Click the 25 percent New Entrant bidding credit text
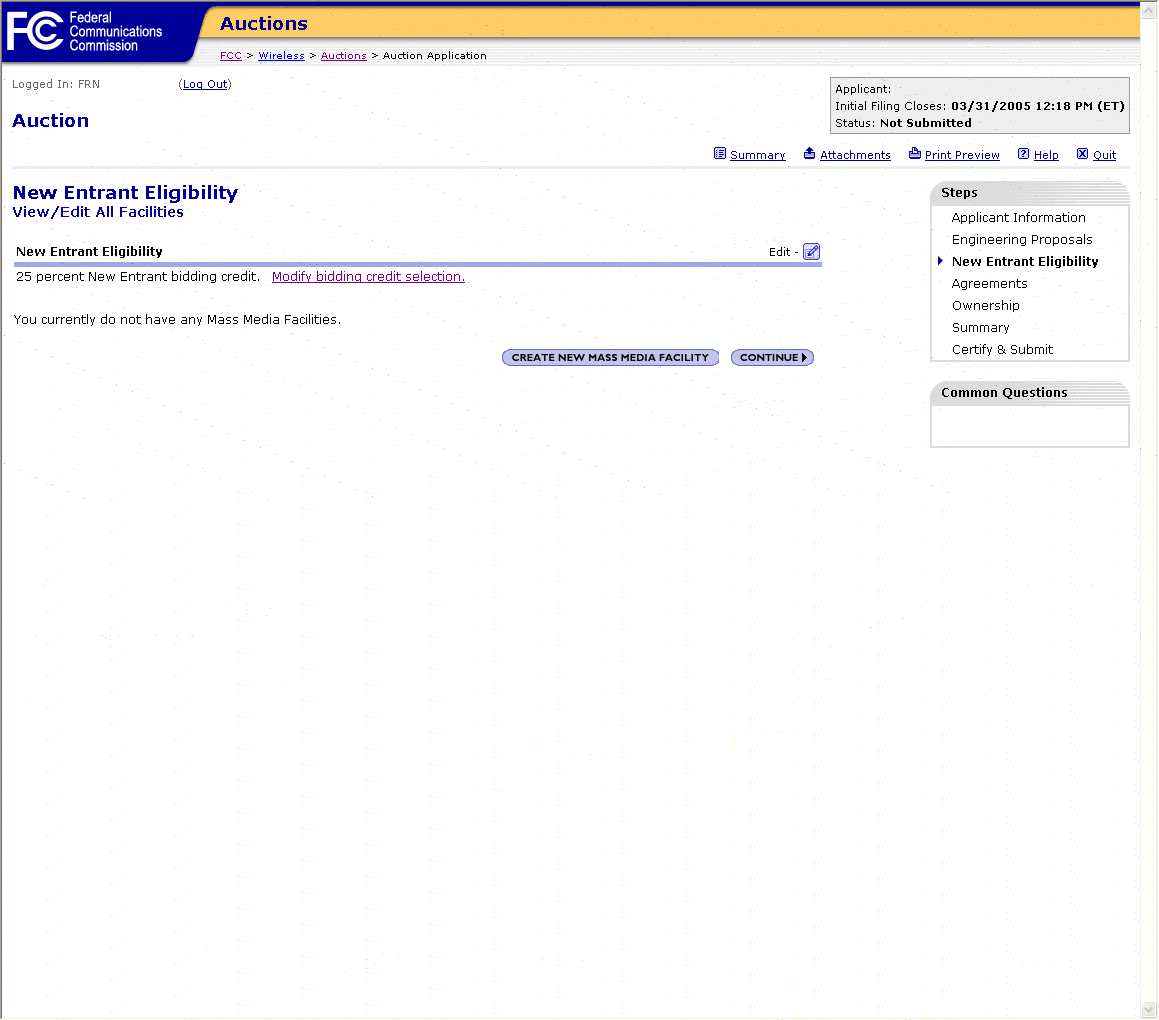 137,276
